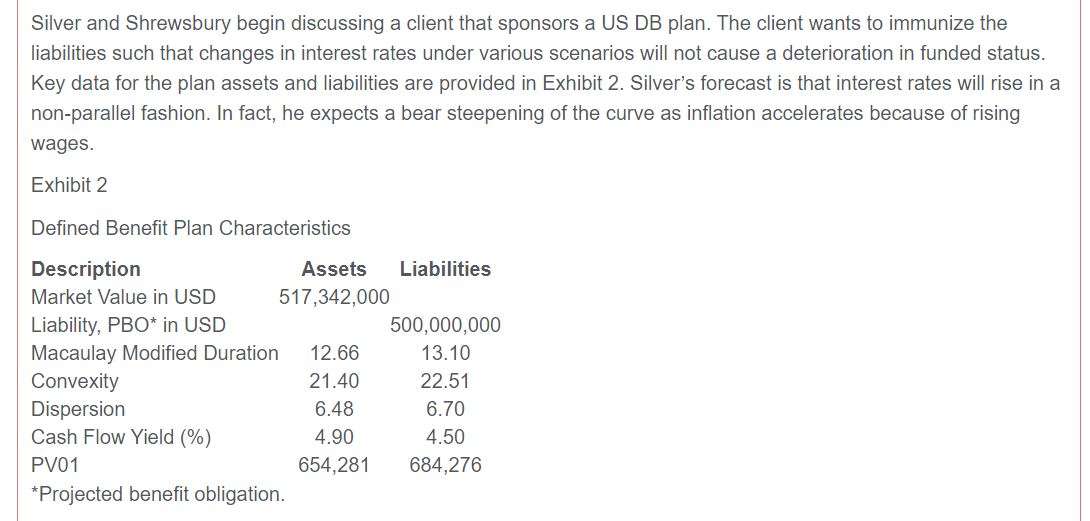Click the Market Value in USD label
The width and height of the screenshot is (1090, 521).
coord(123,297)
